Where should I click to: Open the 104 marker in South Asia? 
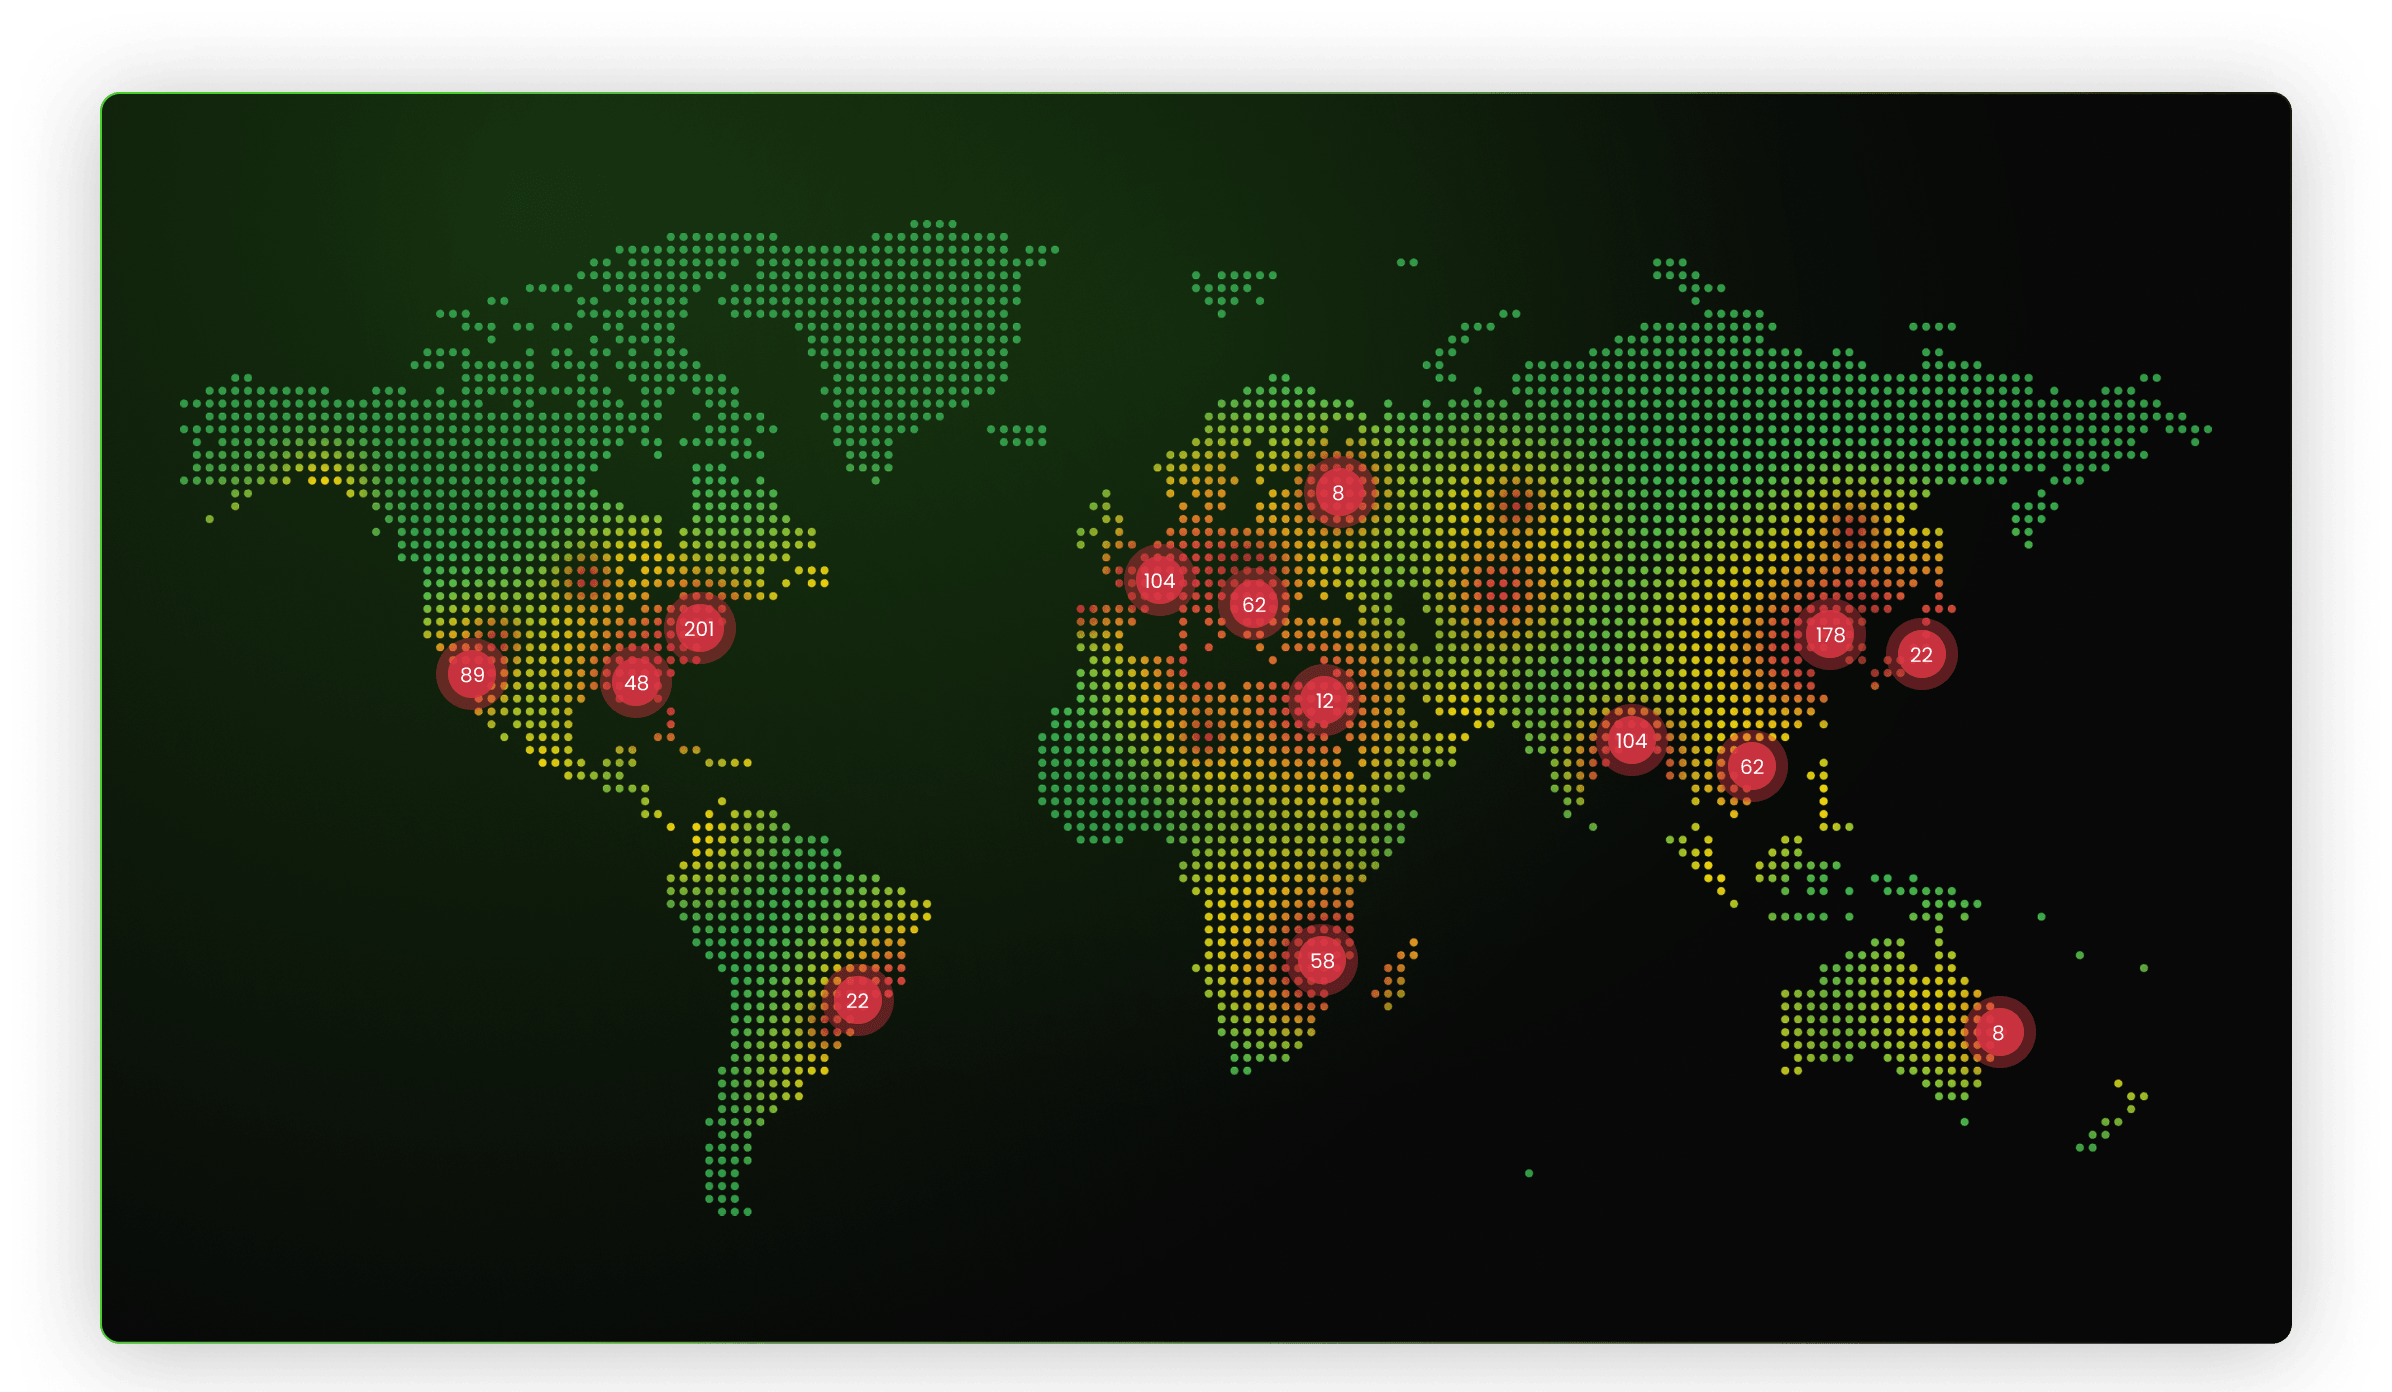(1631, 741)
